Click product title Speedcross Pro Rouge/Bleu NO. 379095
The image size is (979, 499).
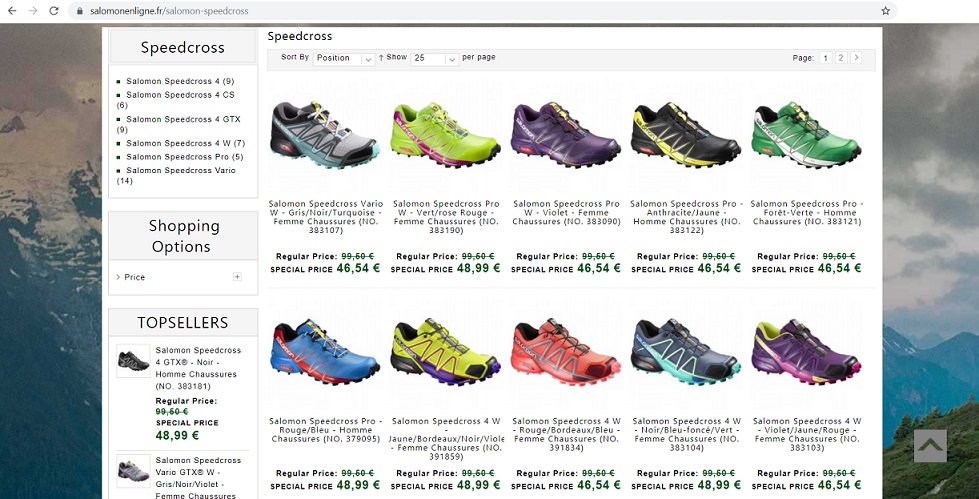(x=326, y=430)
